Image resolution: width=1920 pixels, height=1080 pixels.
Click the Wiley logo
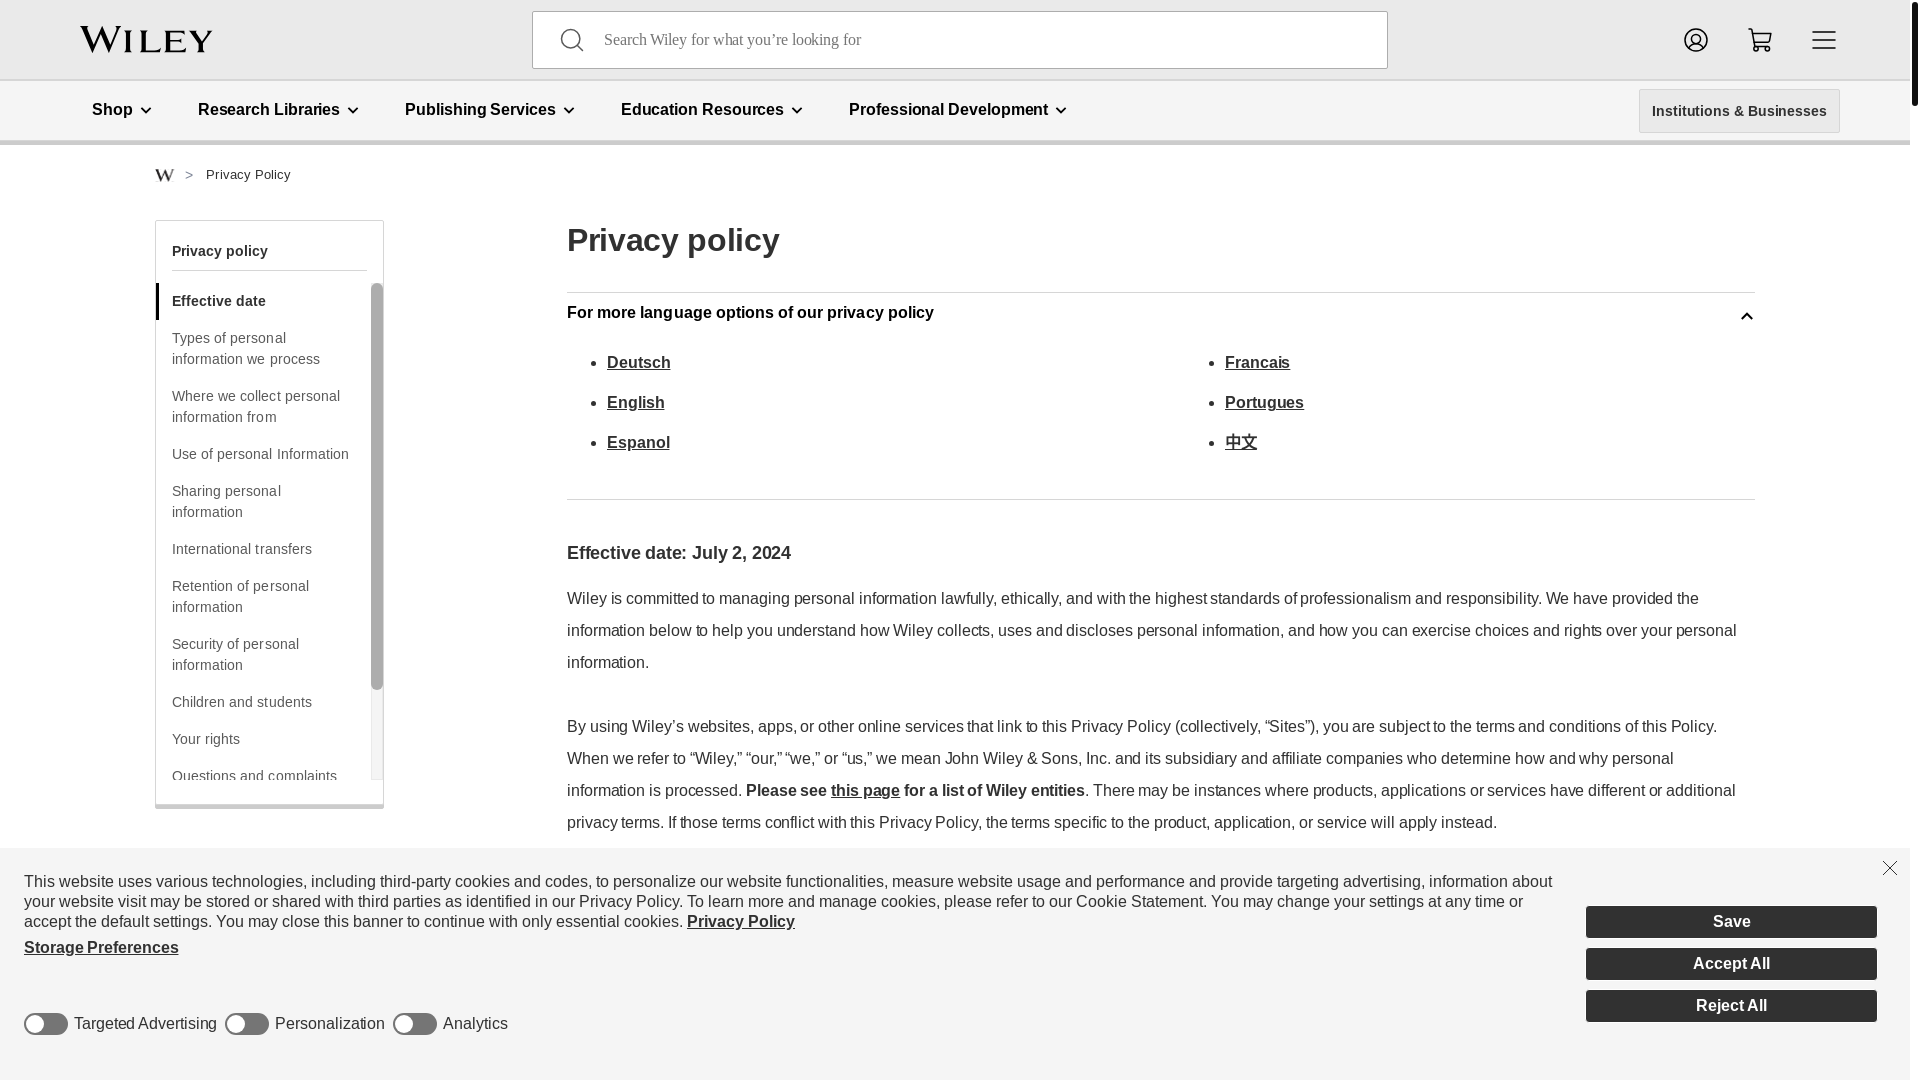click(146, 40)
